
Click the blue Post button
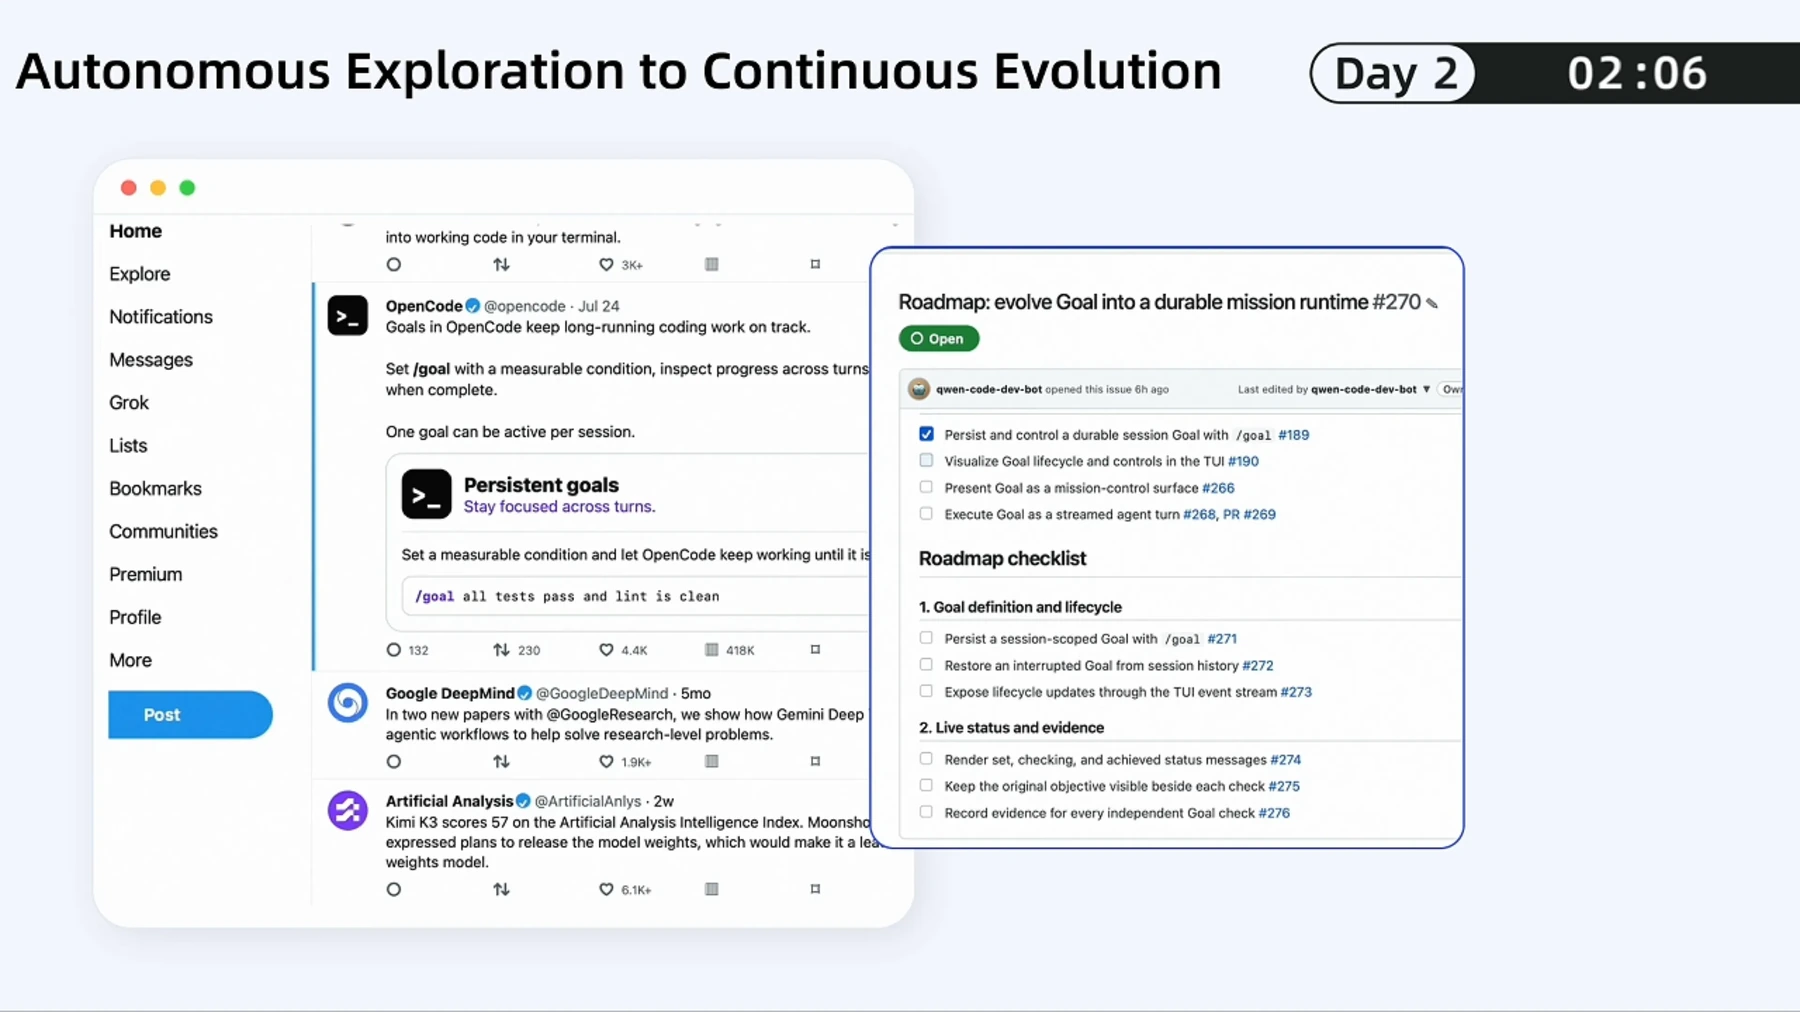click(190, 715)
